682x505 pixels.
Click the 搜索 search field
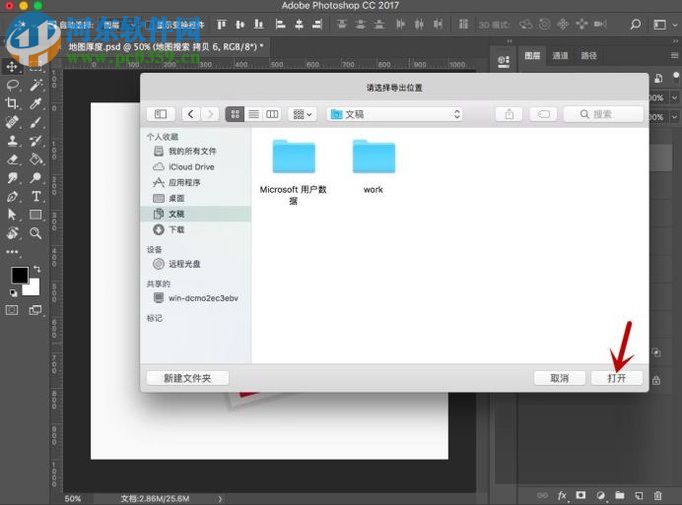(x=603, y=114)
